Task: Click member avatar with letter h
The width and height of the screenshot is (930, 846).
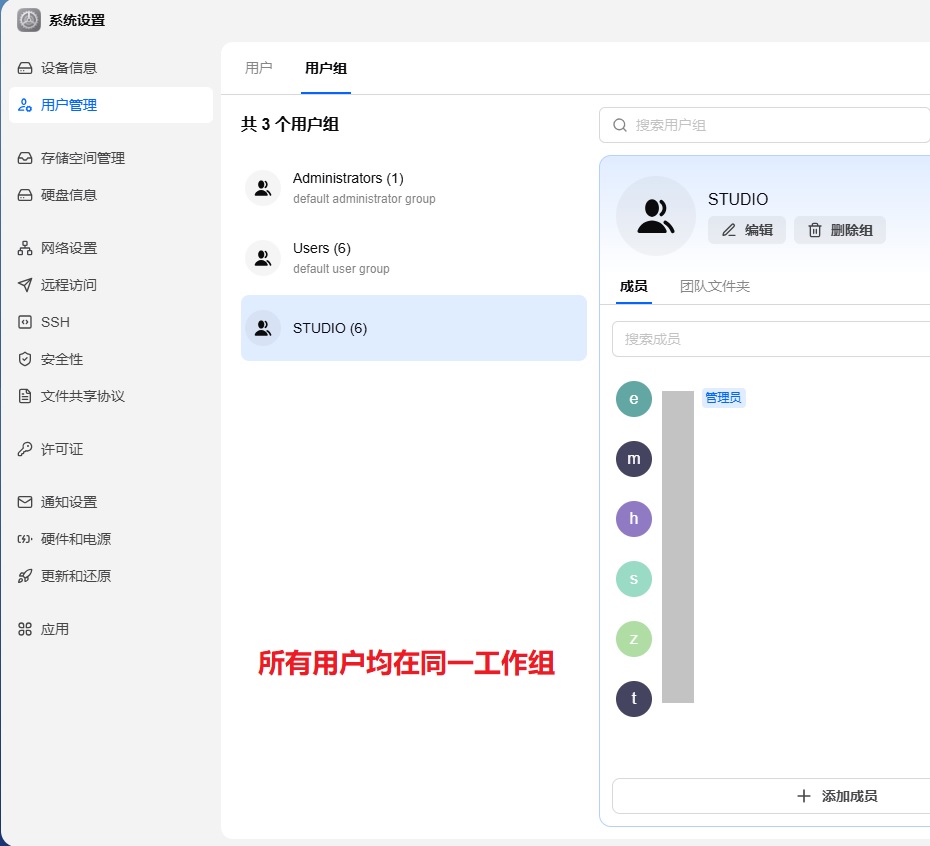Action: coord(633,519)
